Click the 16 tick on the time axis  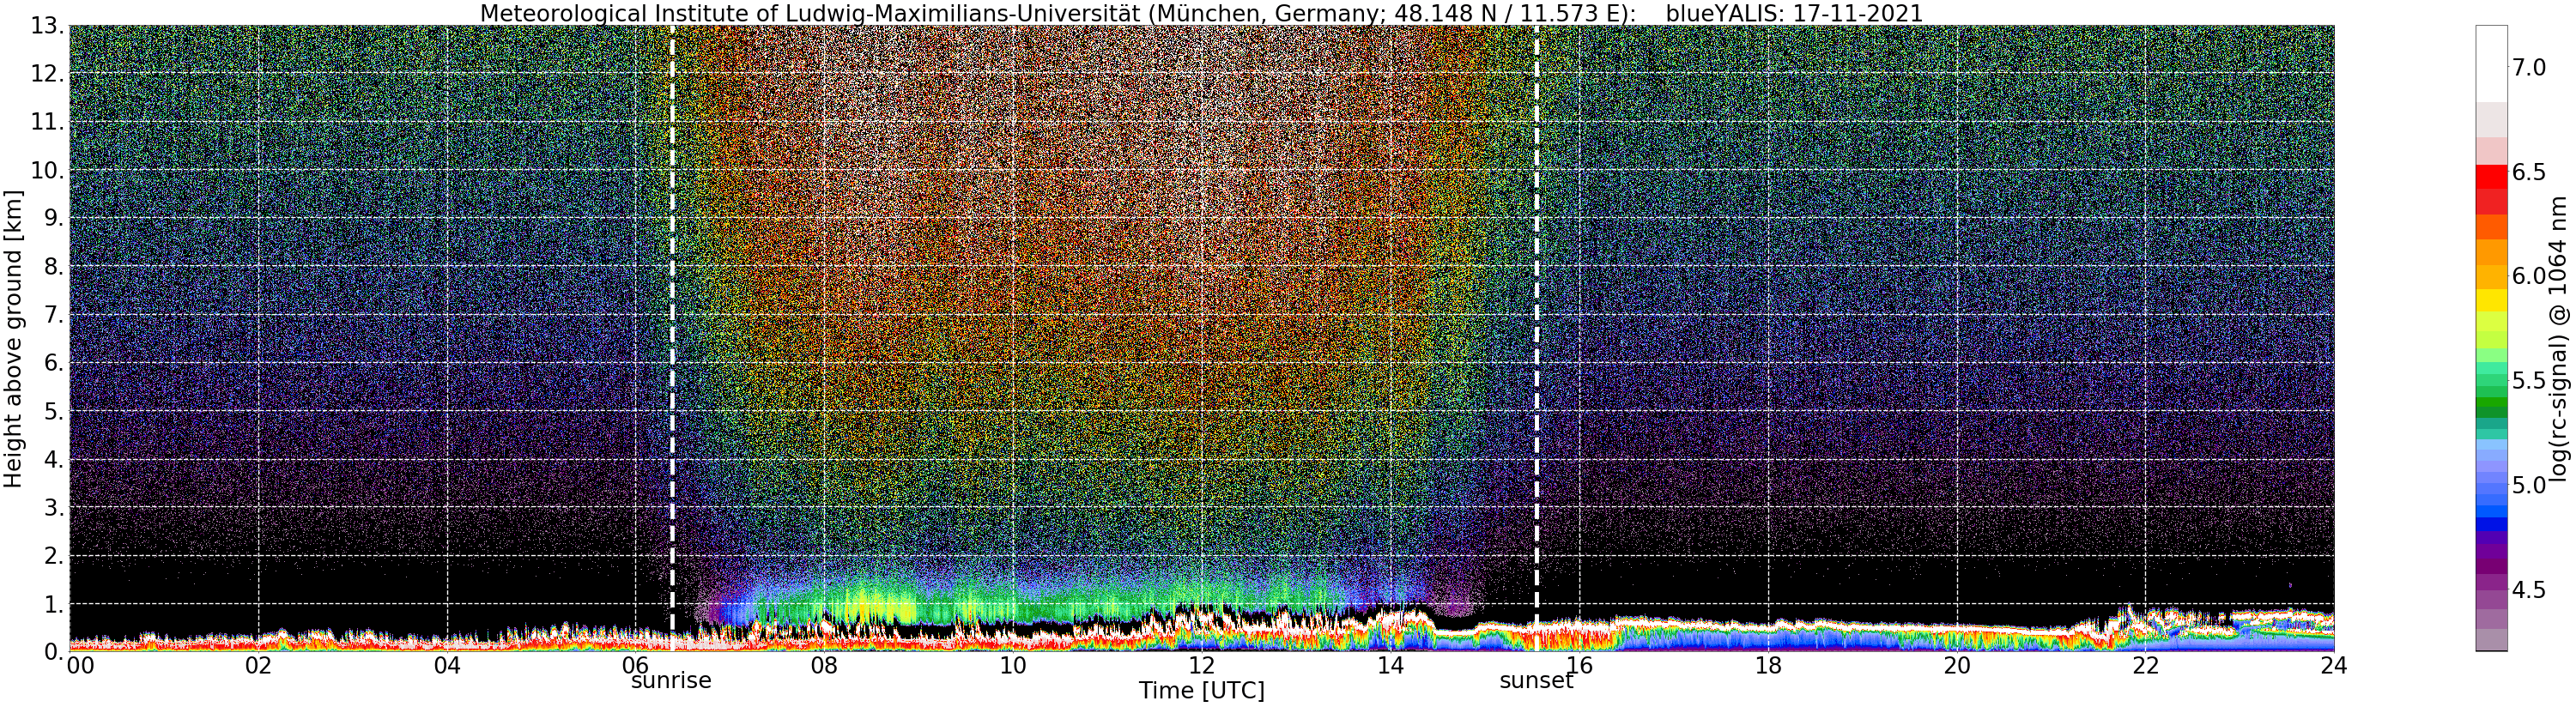pyautogui.click(x=1579, y=665)
